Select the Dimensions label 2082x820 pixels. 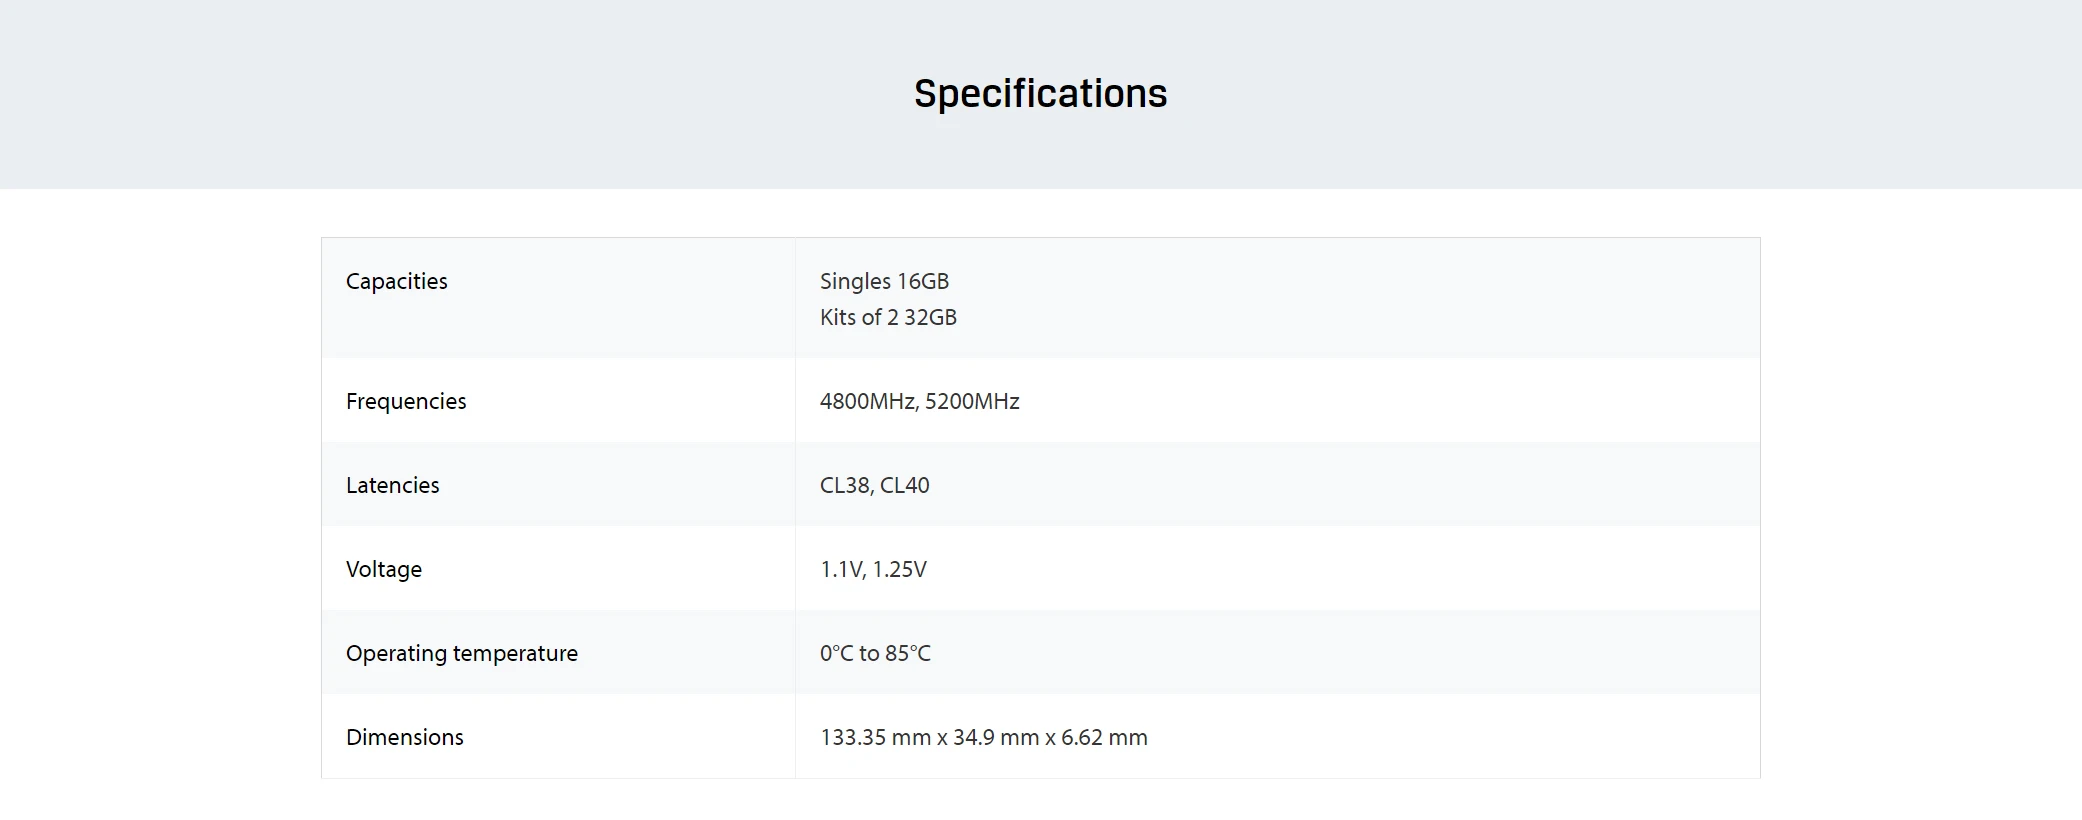[405, 737]
